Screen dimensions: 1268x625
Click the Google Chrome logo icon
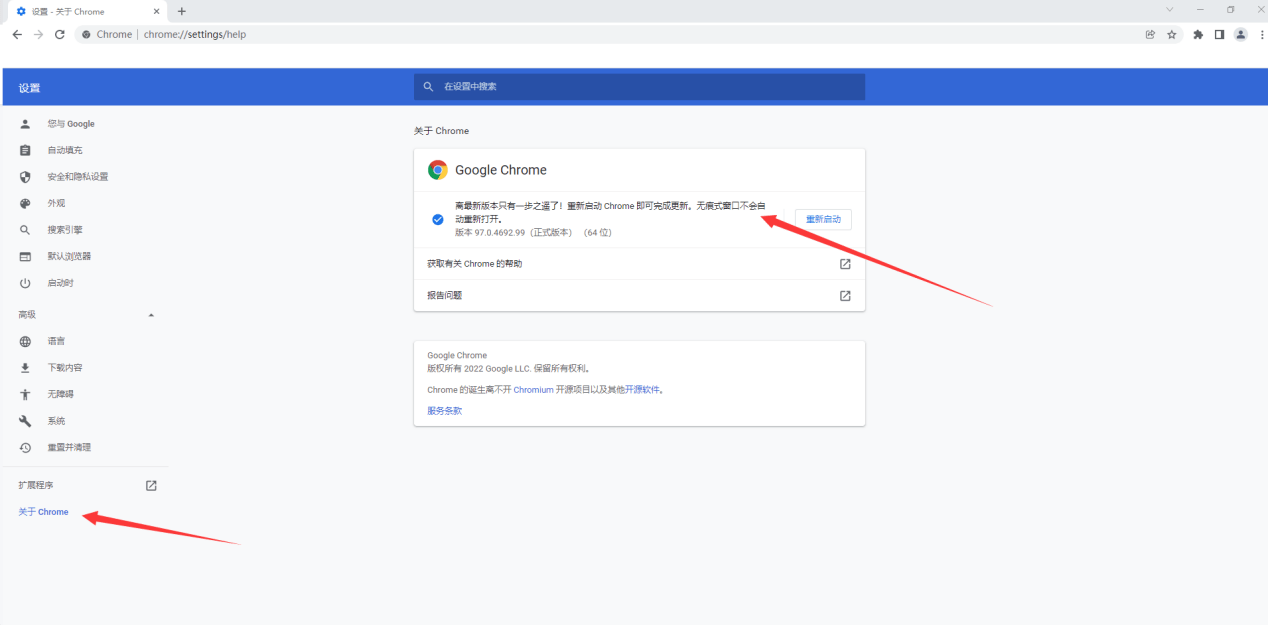tap(438, 170)
